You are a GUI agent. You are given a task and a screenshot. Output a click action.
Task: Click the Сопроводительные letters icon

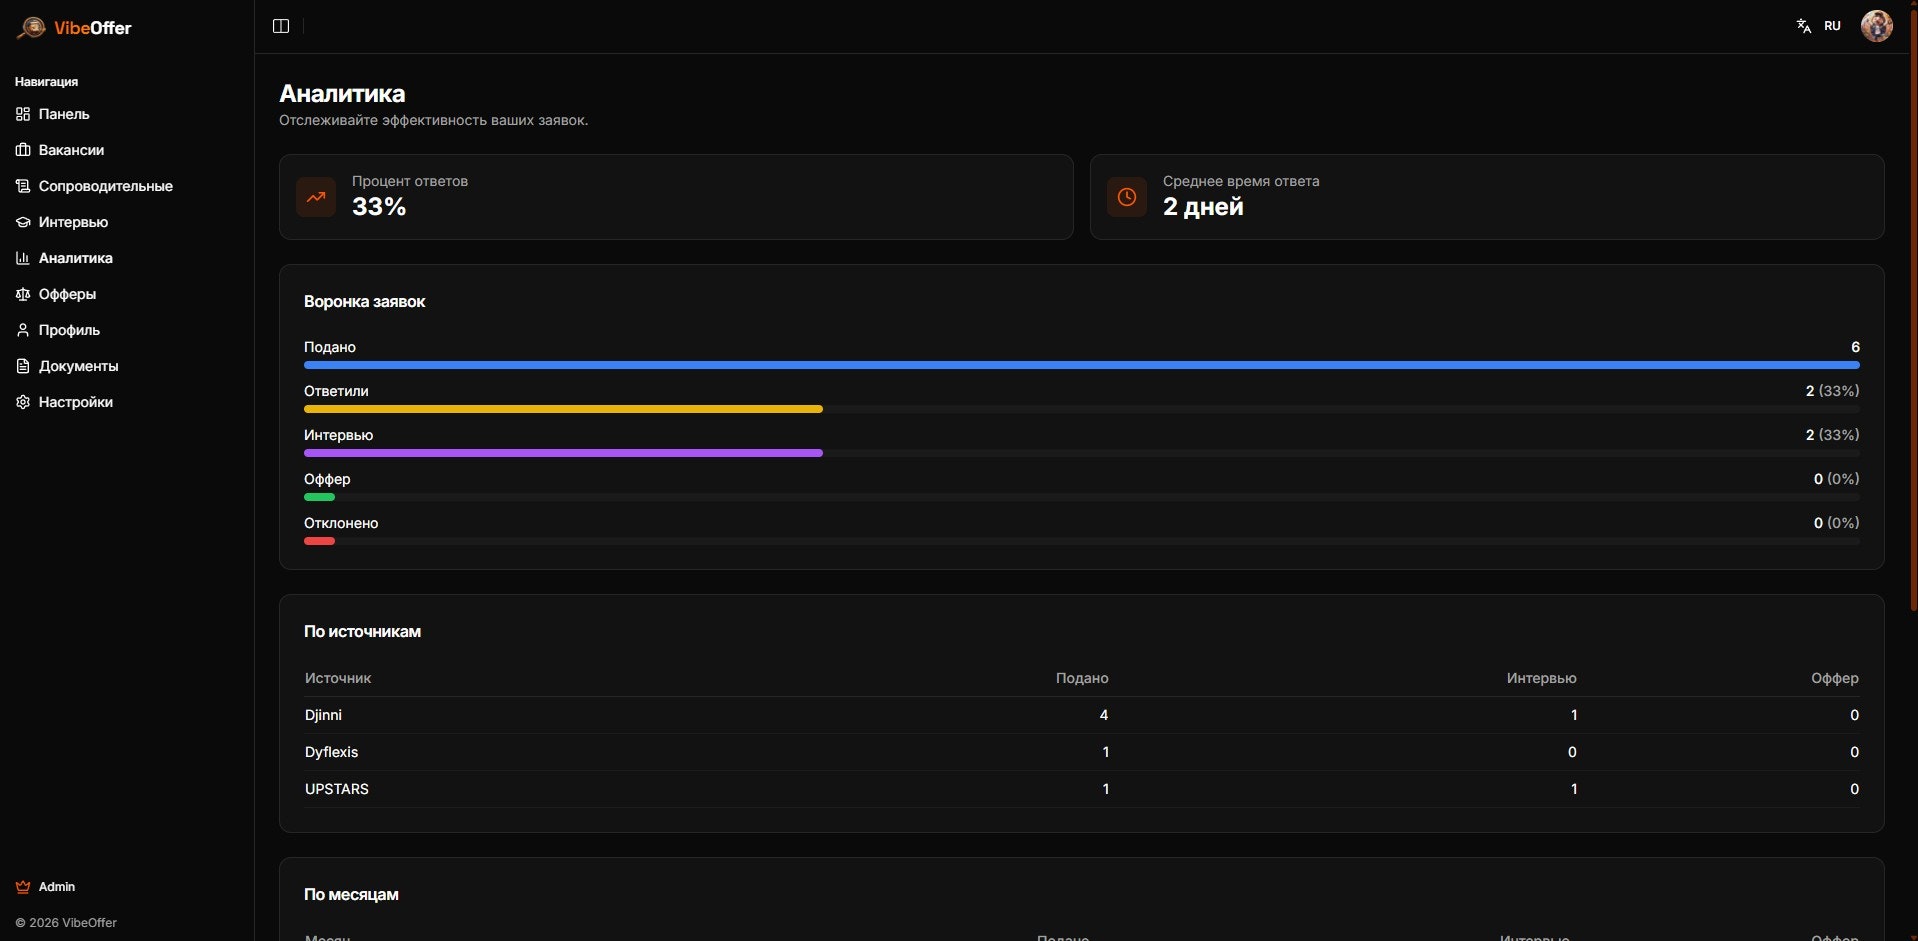(x=23, y=186)
